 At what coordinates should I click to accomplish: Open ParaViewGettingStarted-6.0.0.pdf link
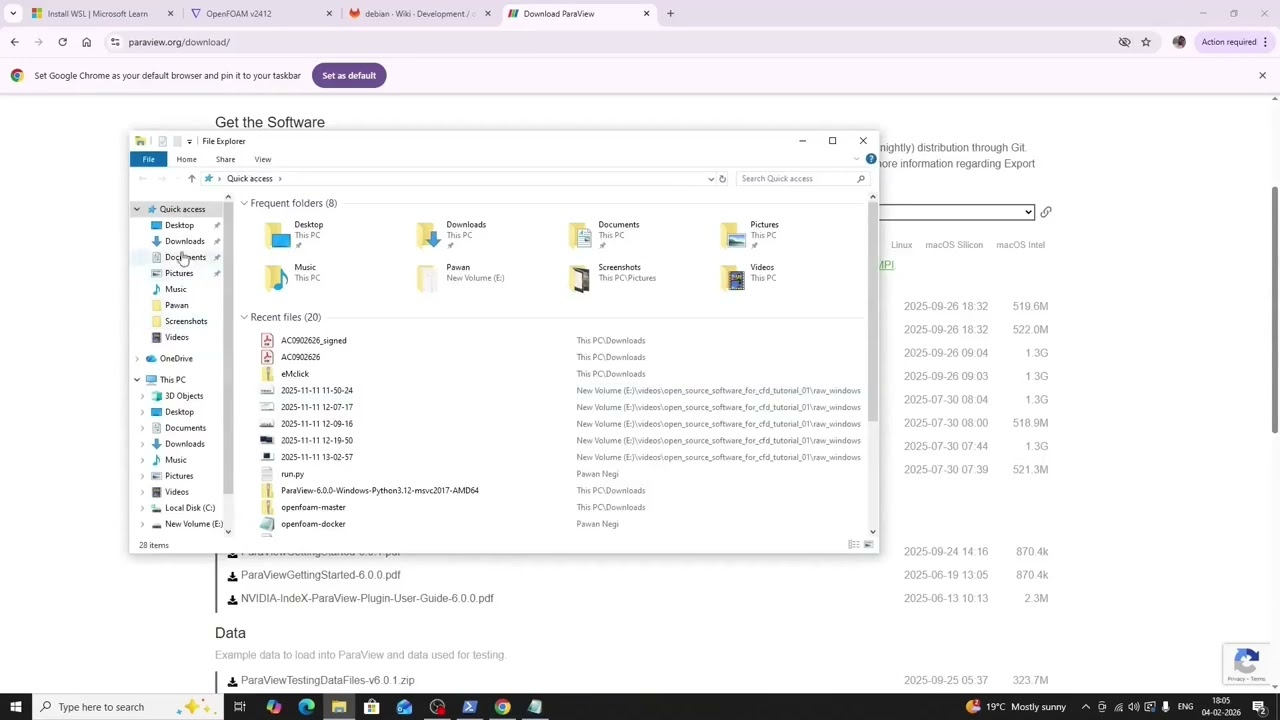click(320, 575)
